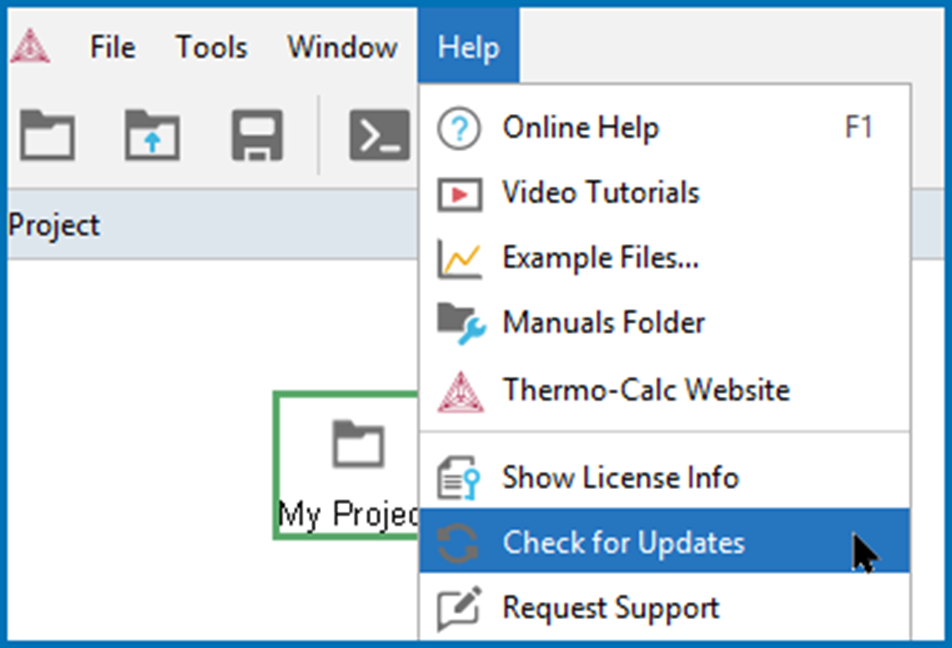952x648 pixels.
Task: Close the Help menu by clicking Help
Action: (x=468, y=46)
